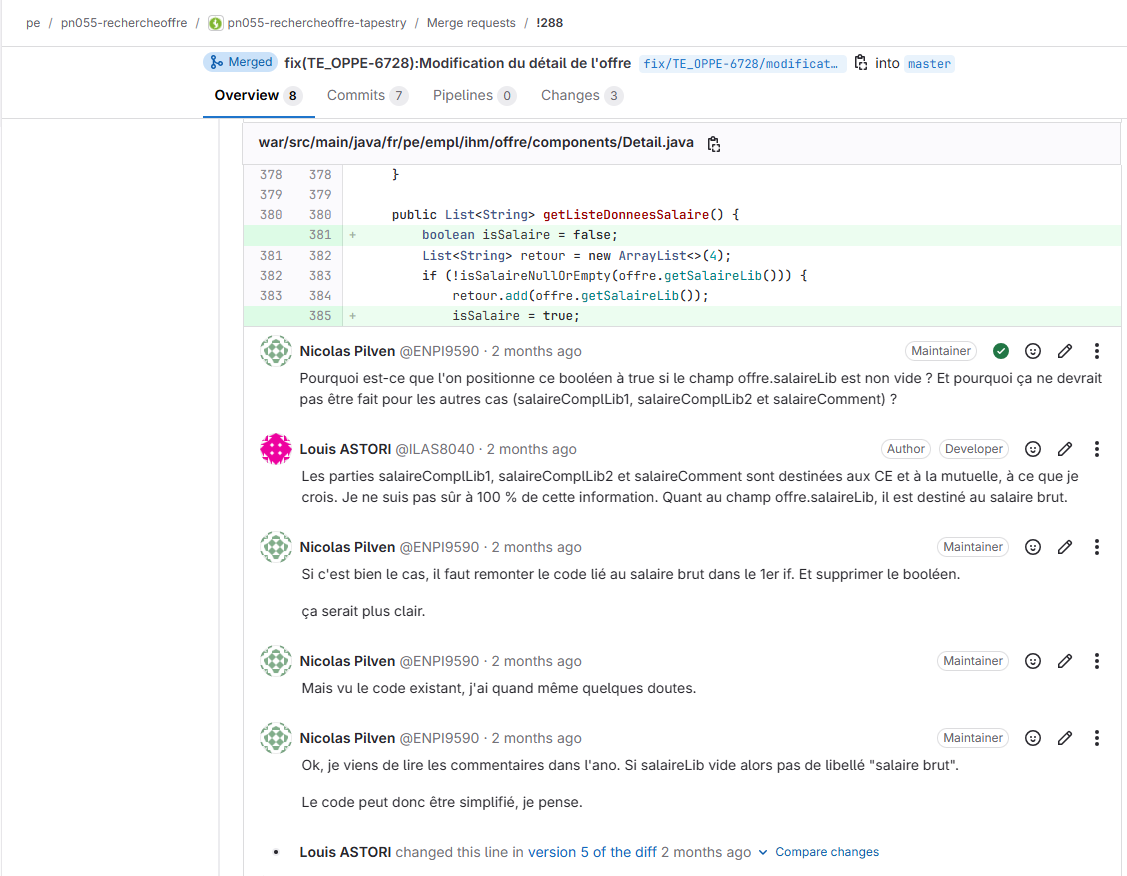The height and width of the screenshot is (876, 1127).
Task: Add emoji reaction to Nicolas Pilven's first comment
Action: tap(1032, 350)
